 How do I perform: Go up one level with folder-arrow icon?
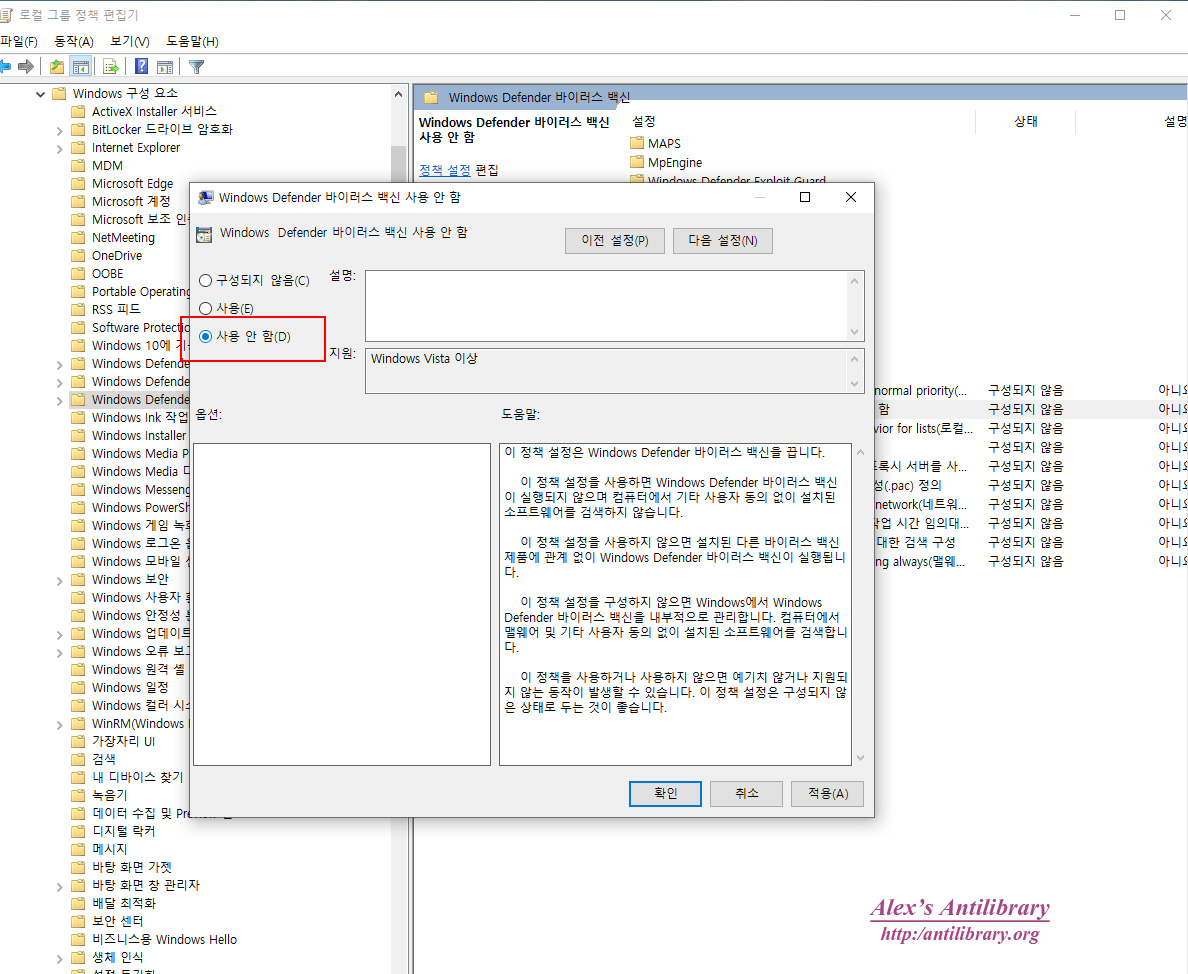point(57,67)
